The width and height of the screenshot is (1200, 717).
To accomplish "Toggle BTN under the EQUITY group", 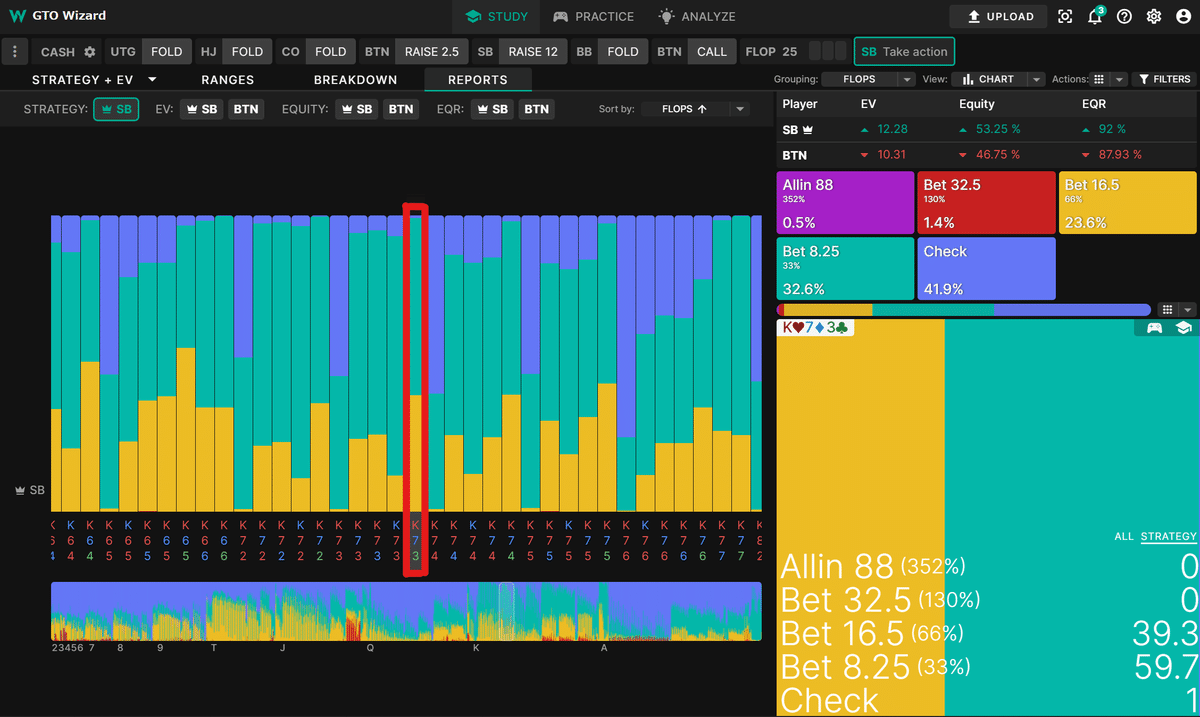I will [x=401, y=109].
